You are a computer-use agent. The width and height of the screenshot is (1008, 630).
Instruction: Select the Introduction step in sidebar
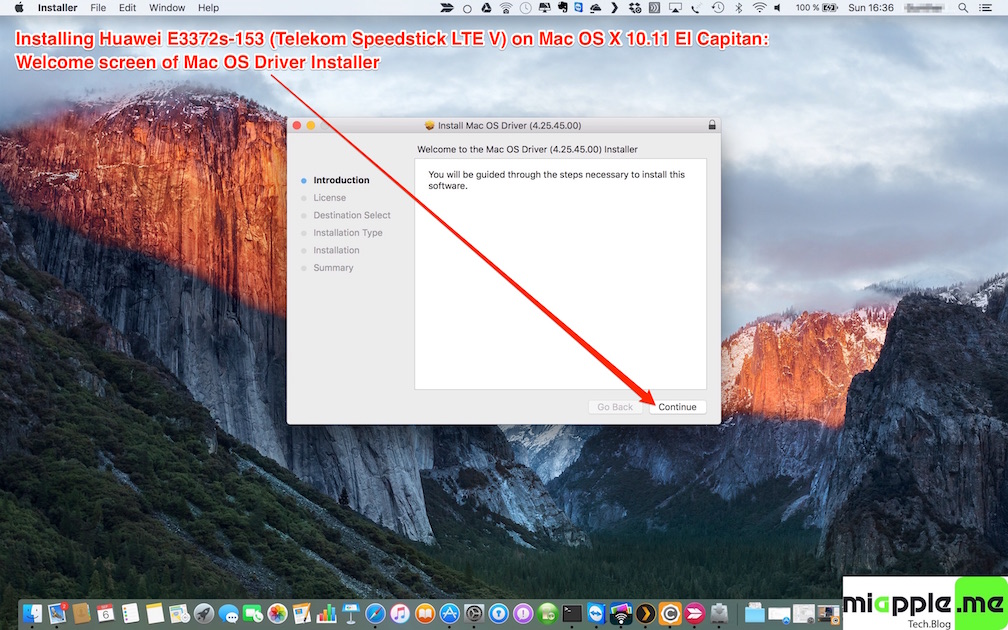pyautogui.click(x=341, y=180)
